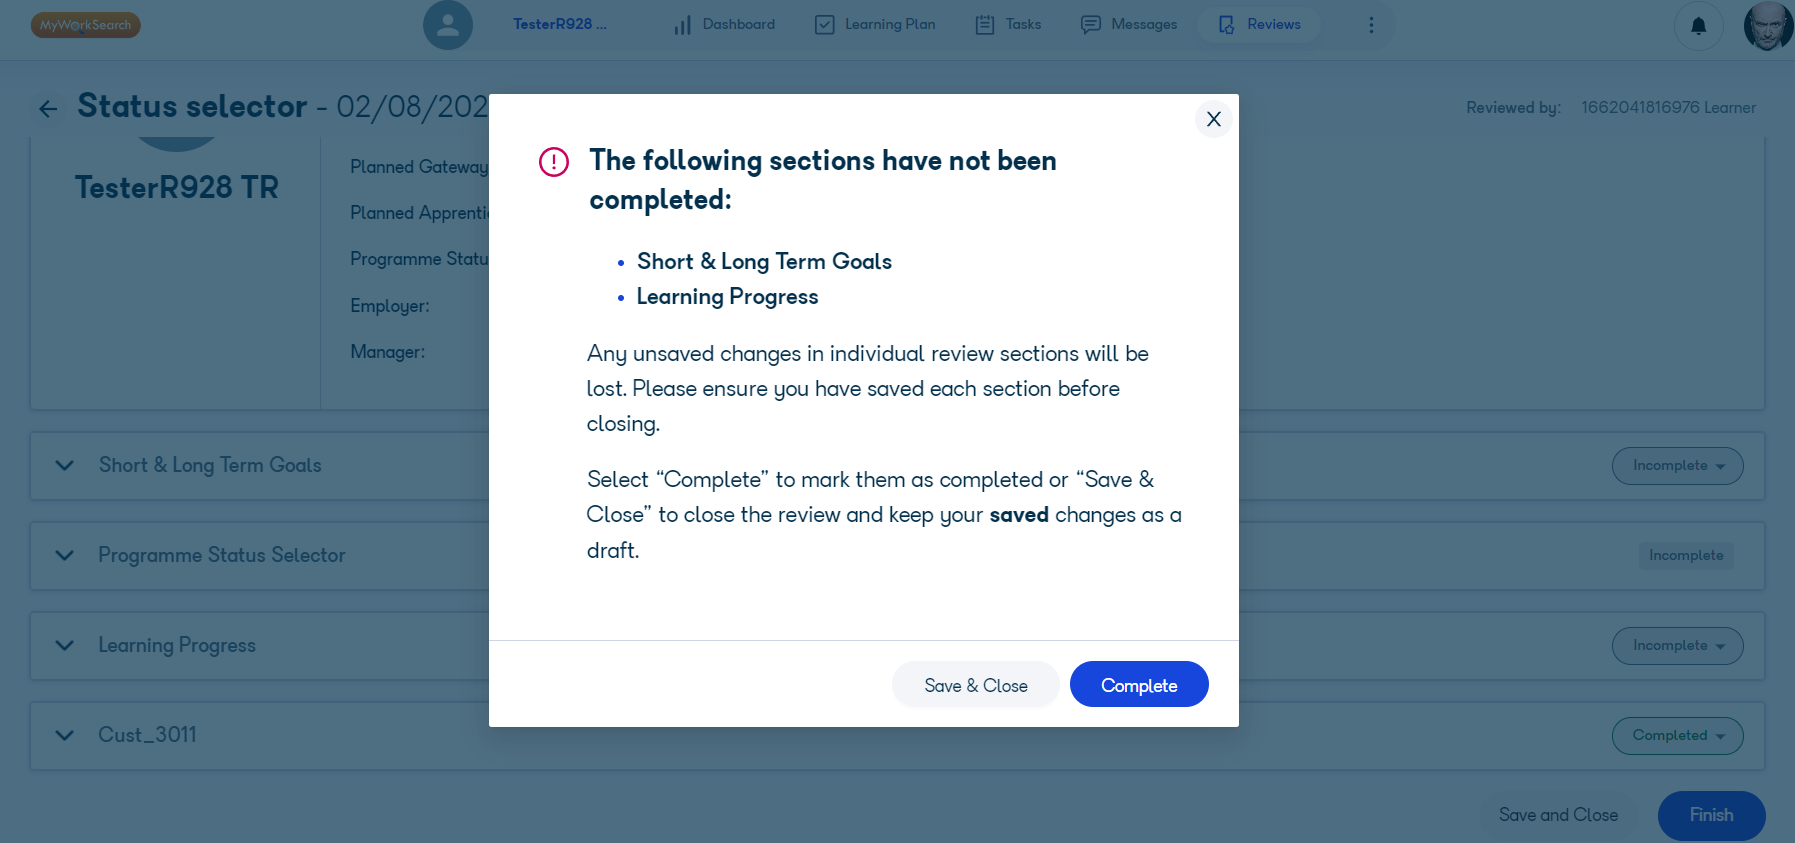Click the MyWorkSearch logo
The height and width of the screenshot is (843, 1795).
click(86, 25)
